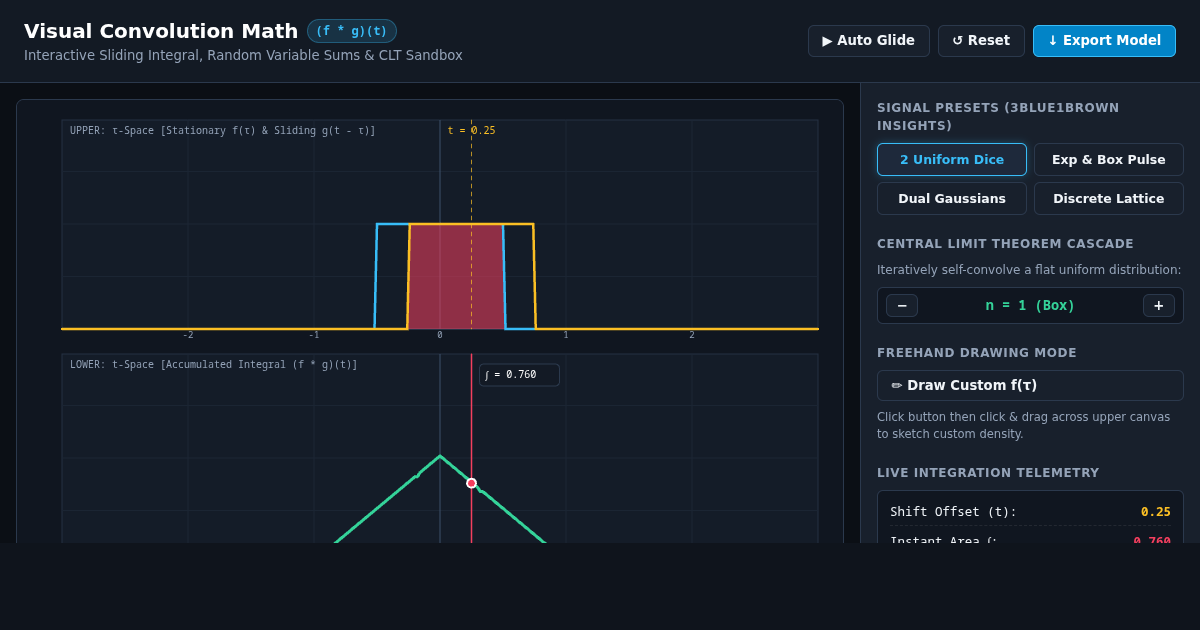The height and width of the screenshot is (630, 1200).
Task: Click the Reset button
Action: tap(981, 41)
